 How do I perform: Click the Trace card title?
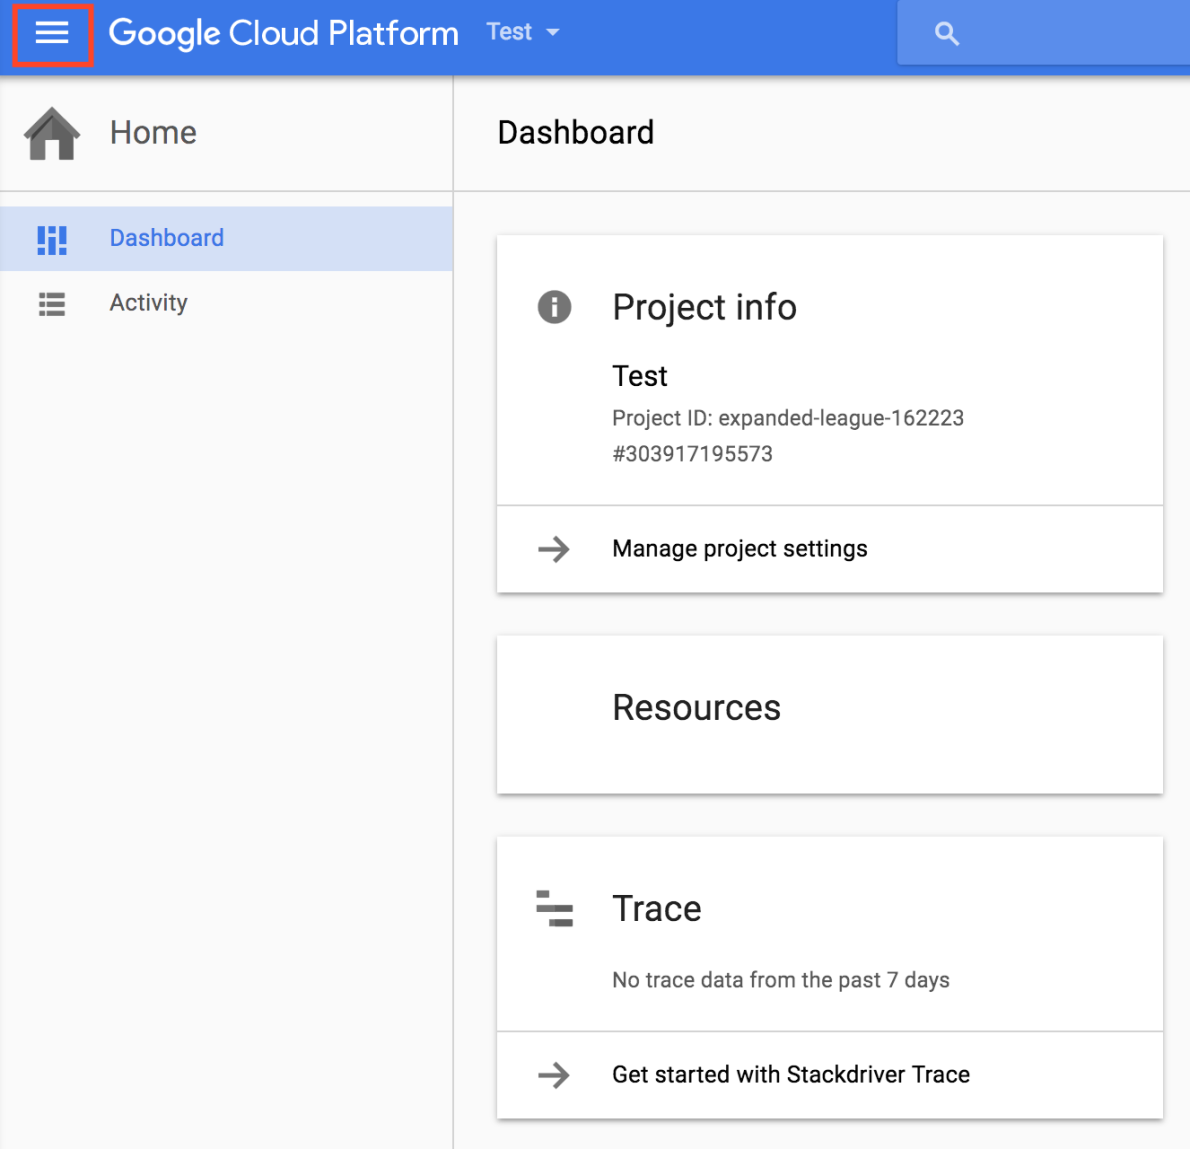[x=656, y=908]
